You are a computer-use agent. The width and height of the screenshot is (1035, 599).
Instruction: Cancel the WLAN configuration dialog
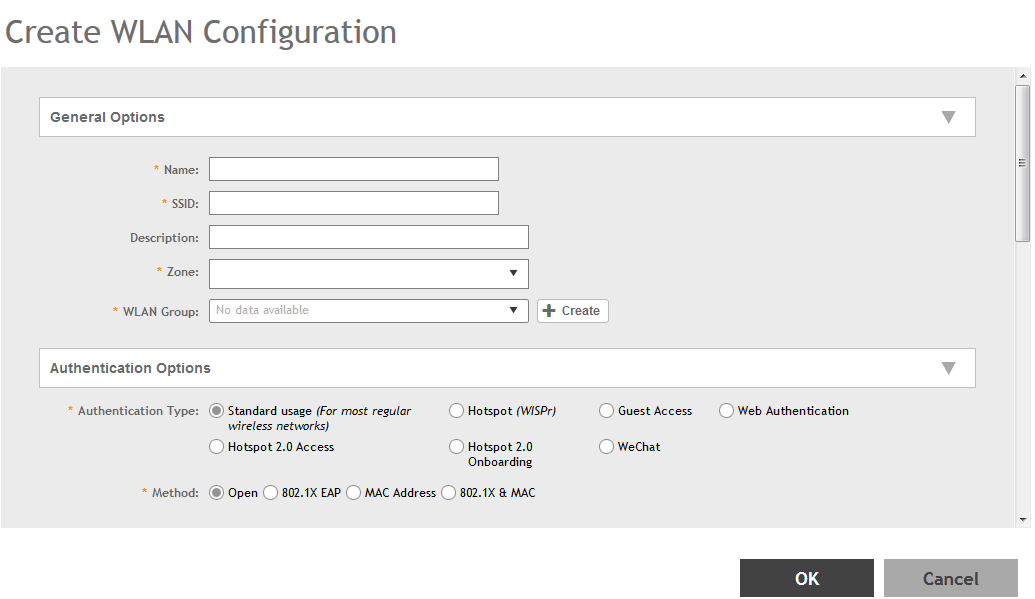click(950, 578)
